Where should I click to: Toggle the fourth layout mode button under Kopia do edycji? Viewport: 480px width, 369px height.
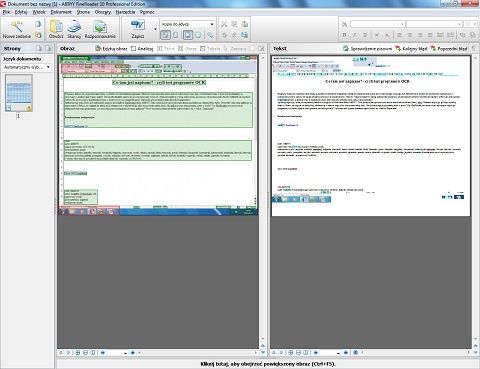click(198, 35)
